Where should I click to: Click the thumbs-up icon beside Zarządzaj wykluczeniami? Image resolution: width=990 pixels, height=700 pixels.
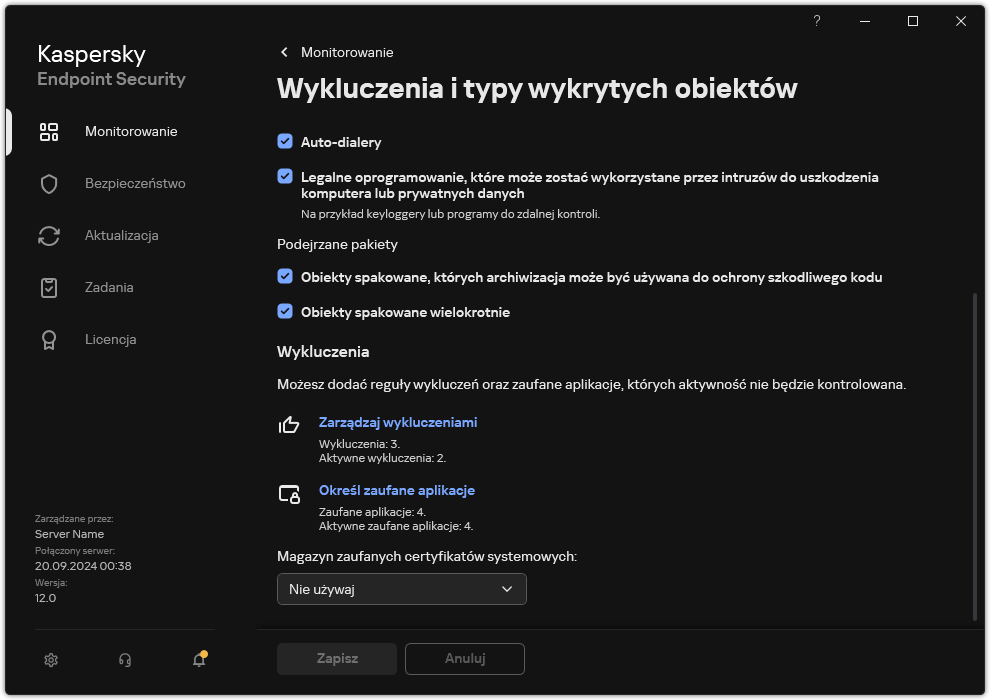tap(289, 426)
